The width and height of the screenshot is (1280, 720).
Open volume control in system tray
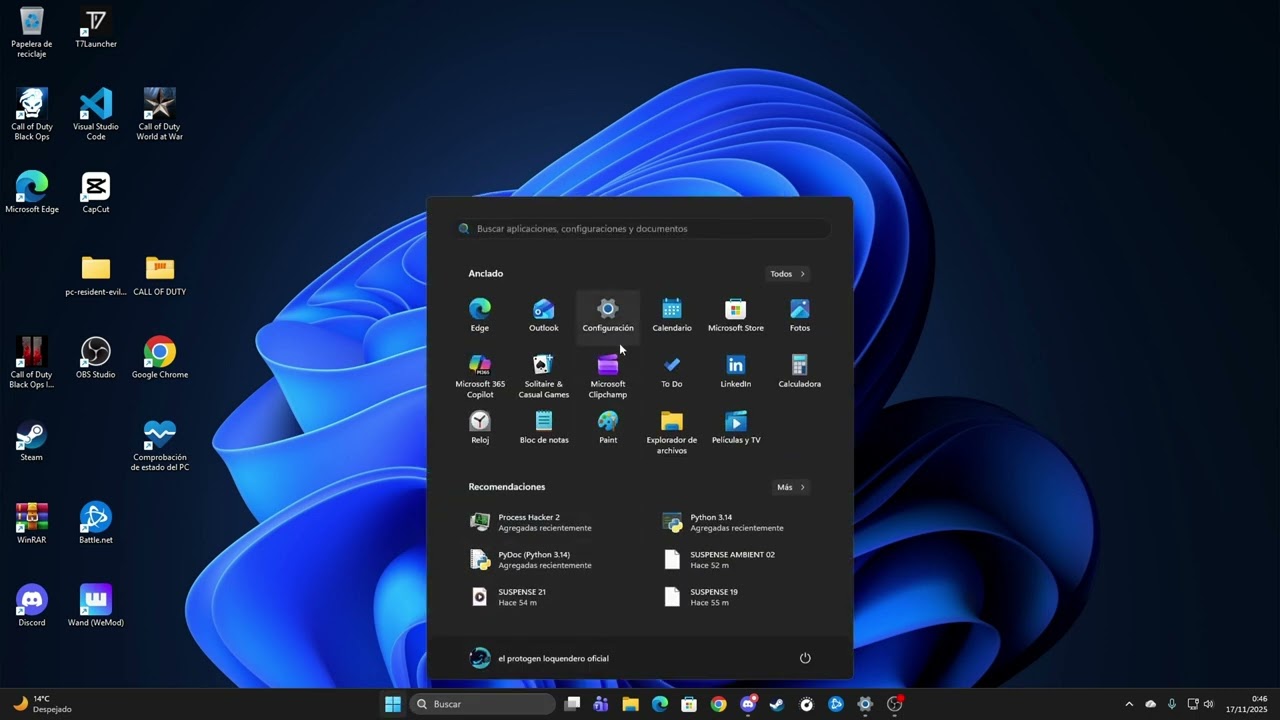click(1208, 704)
